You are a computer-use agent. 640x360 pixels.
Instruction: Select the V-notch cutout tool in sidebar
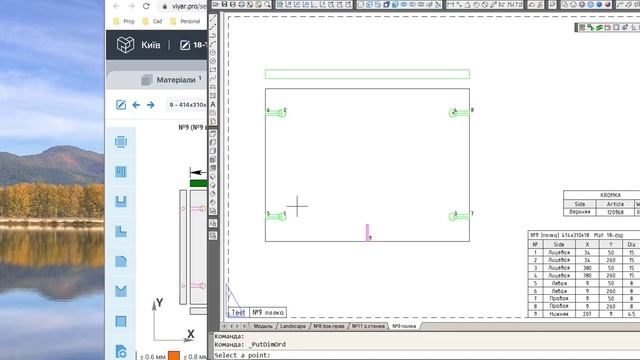pyautogui.click(x=121, y=291)
